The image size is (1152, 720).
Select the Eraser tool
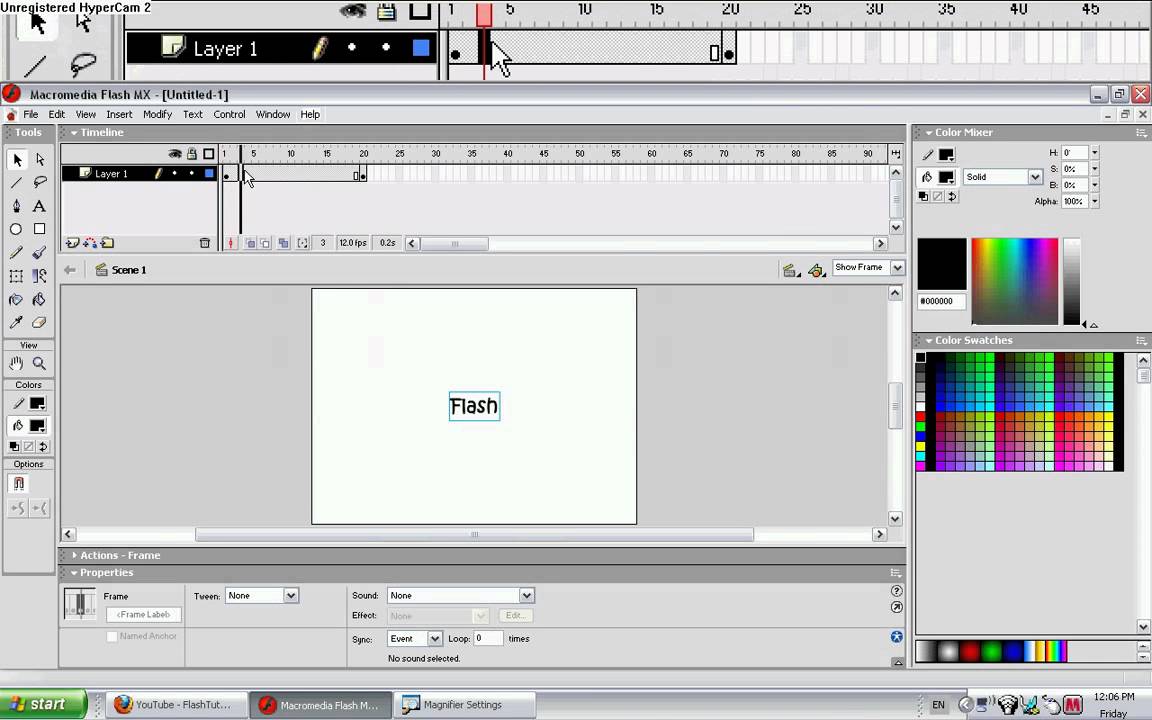coord(40,323)
